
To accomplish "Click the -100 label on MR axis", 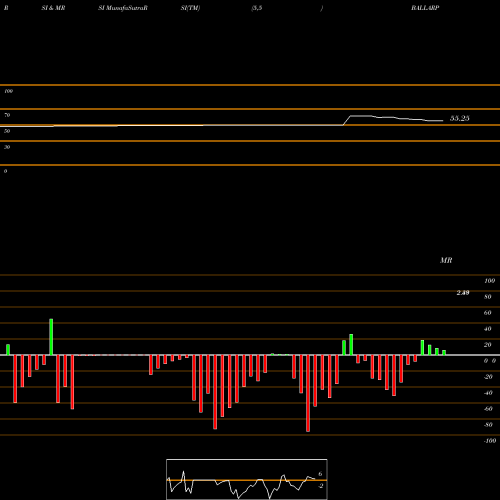I will coord(490,441).
